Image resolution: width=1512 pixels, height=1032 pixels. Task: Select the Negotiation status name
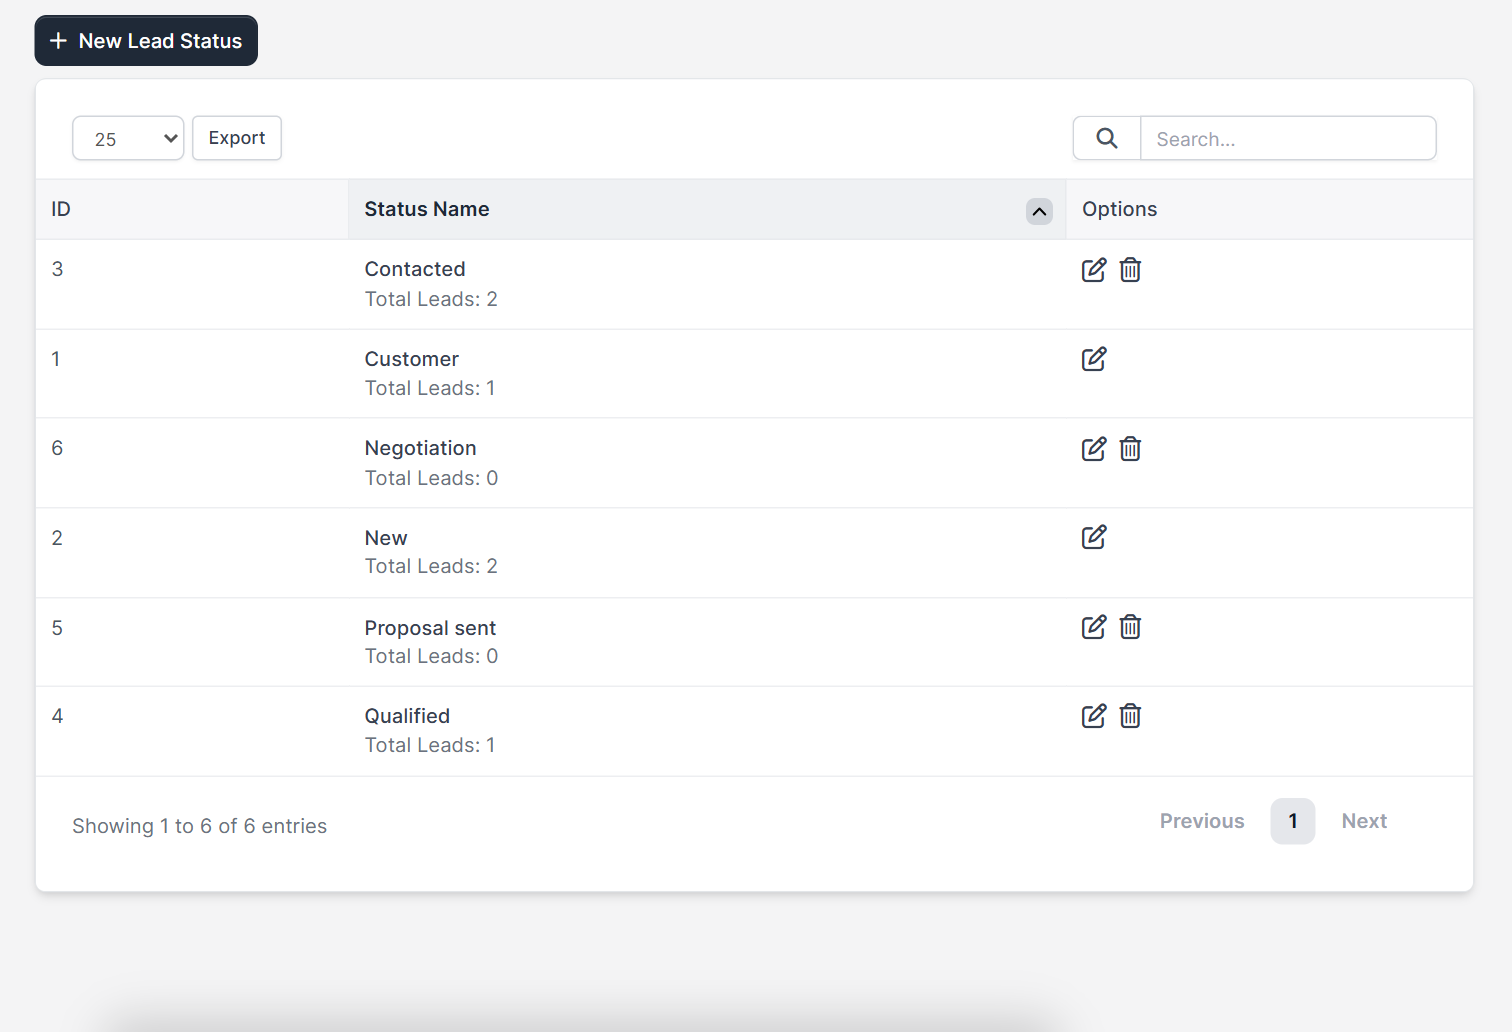(x=421, y=448)
